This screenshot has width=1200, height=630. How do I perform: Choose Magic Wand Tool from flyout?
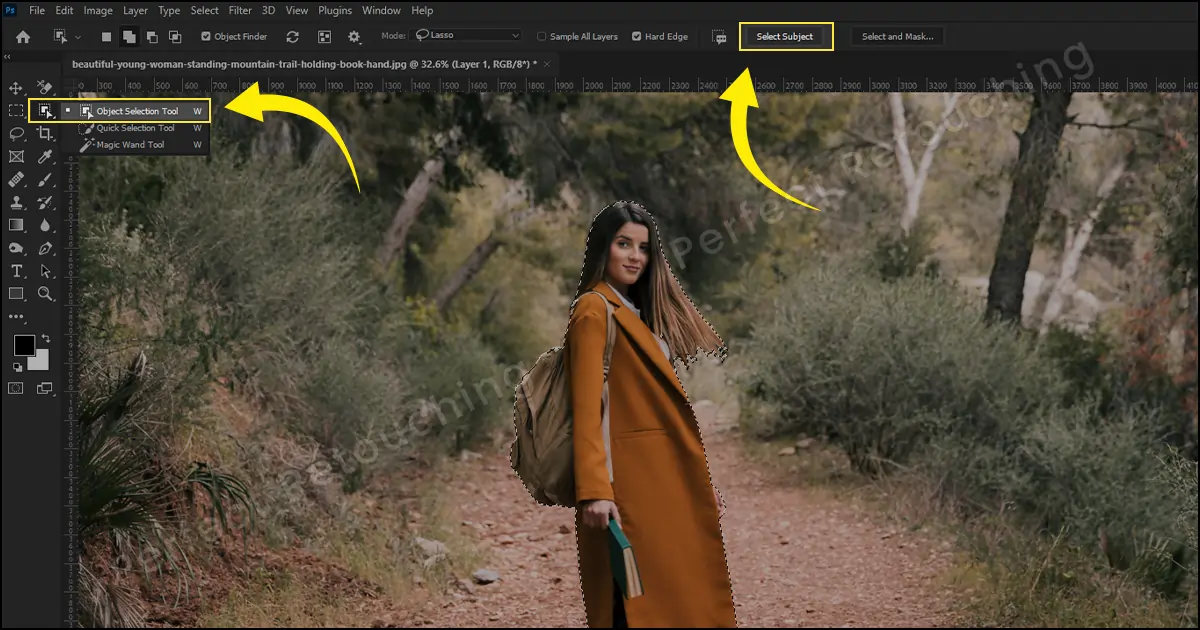130,145
